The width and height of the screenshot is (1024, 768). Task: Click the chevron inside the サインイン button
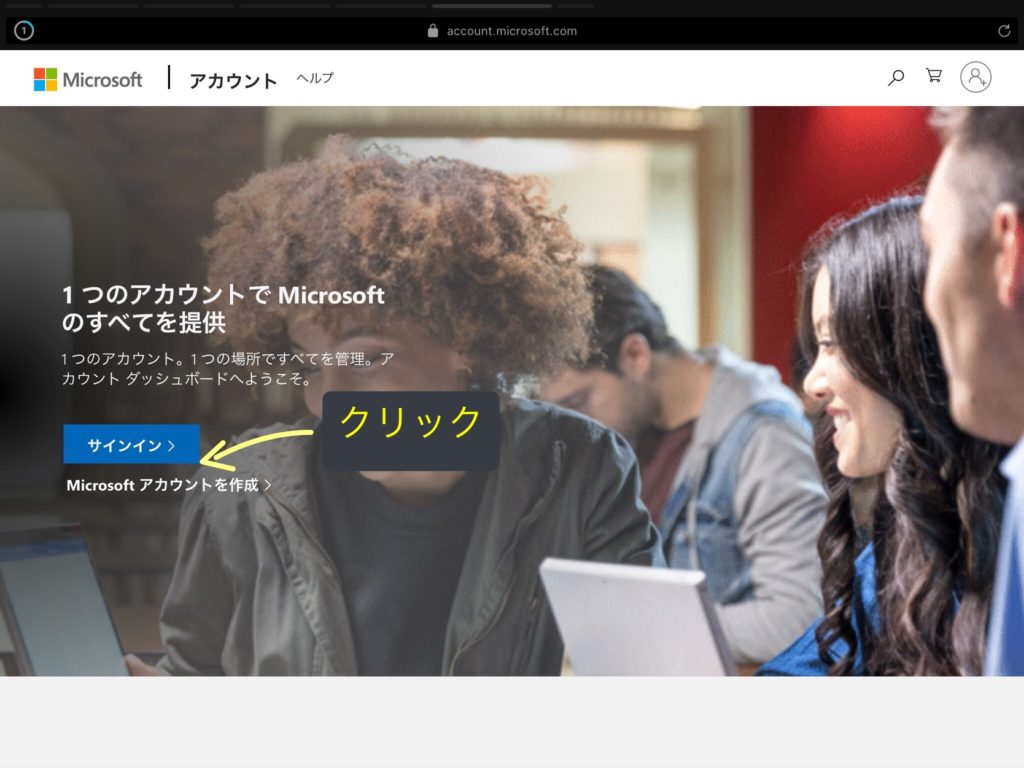pyautogui.click(x=172, y=446)
